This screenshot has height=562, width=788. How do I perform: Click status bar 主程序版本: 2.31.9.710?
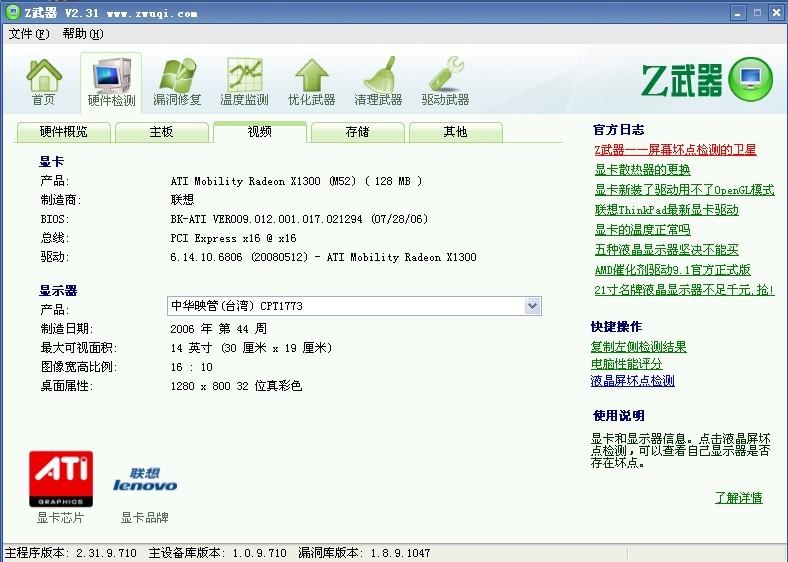(71, 553)
